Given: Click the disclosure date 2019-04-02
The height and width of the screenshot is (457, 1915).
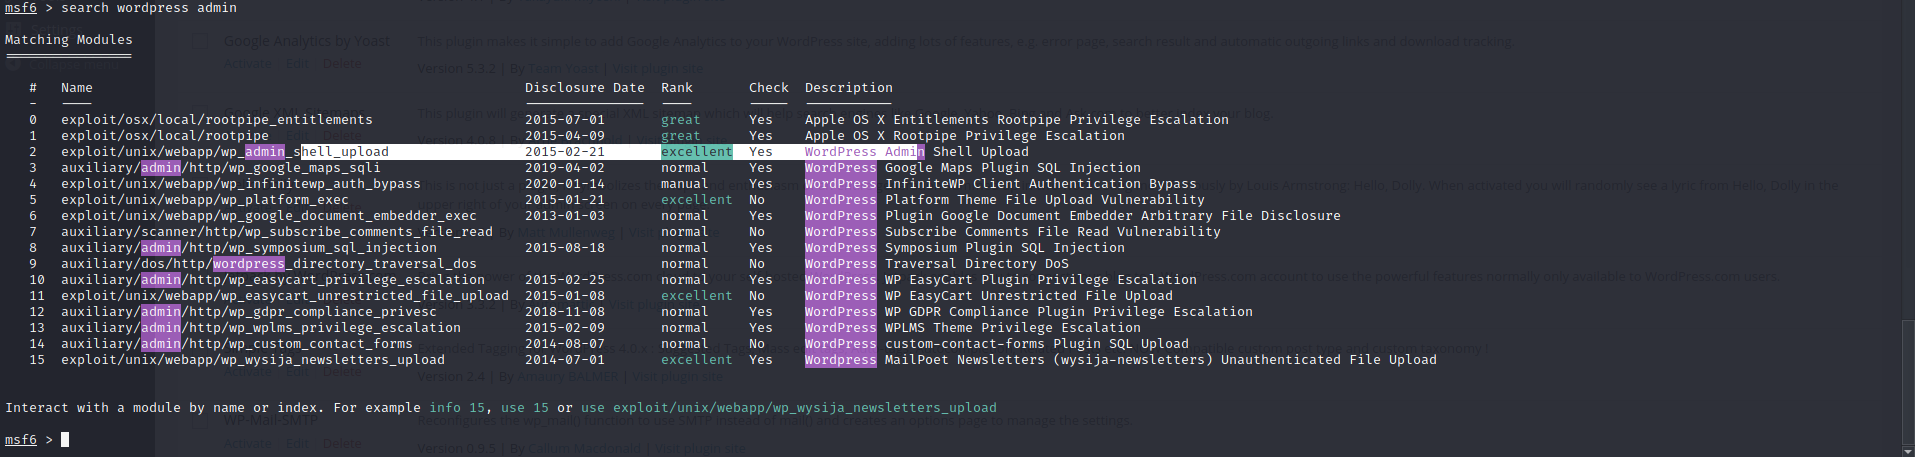Looking at the screenshot, I should (x=565, y=168).
